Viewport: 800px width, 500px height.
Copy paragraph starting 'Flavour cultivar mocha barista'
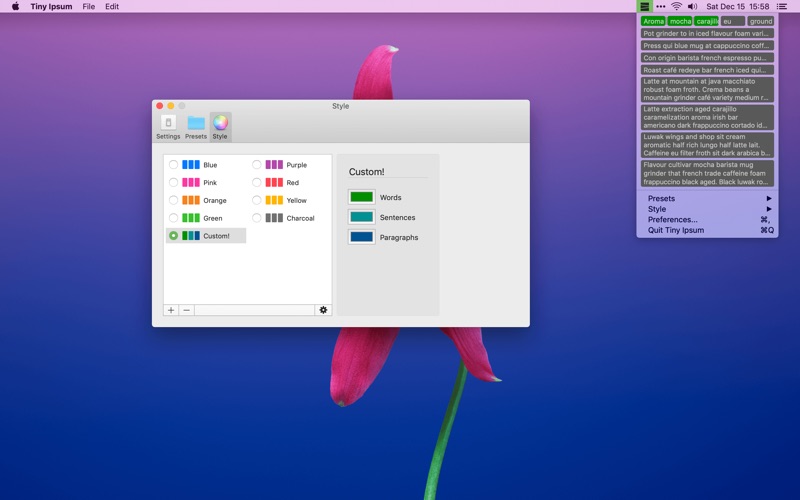[707, 173]
